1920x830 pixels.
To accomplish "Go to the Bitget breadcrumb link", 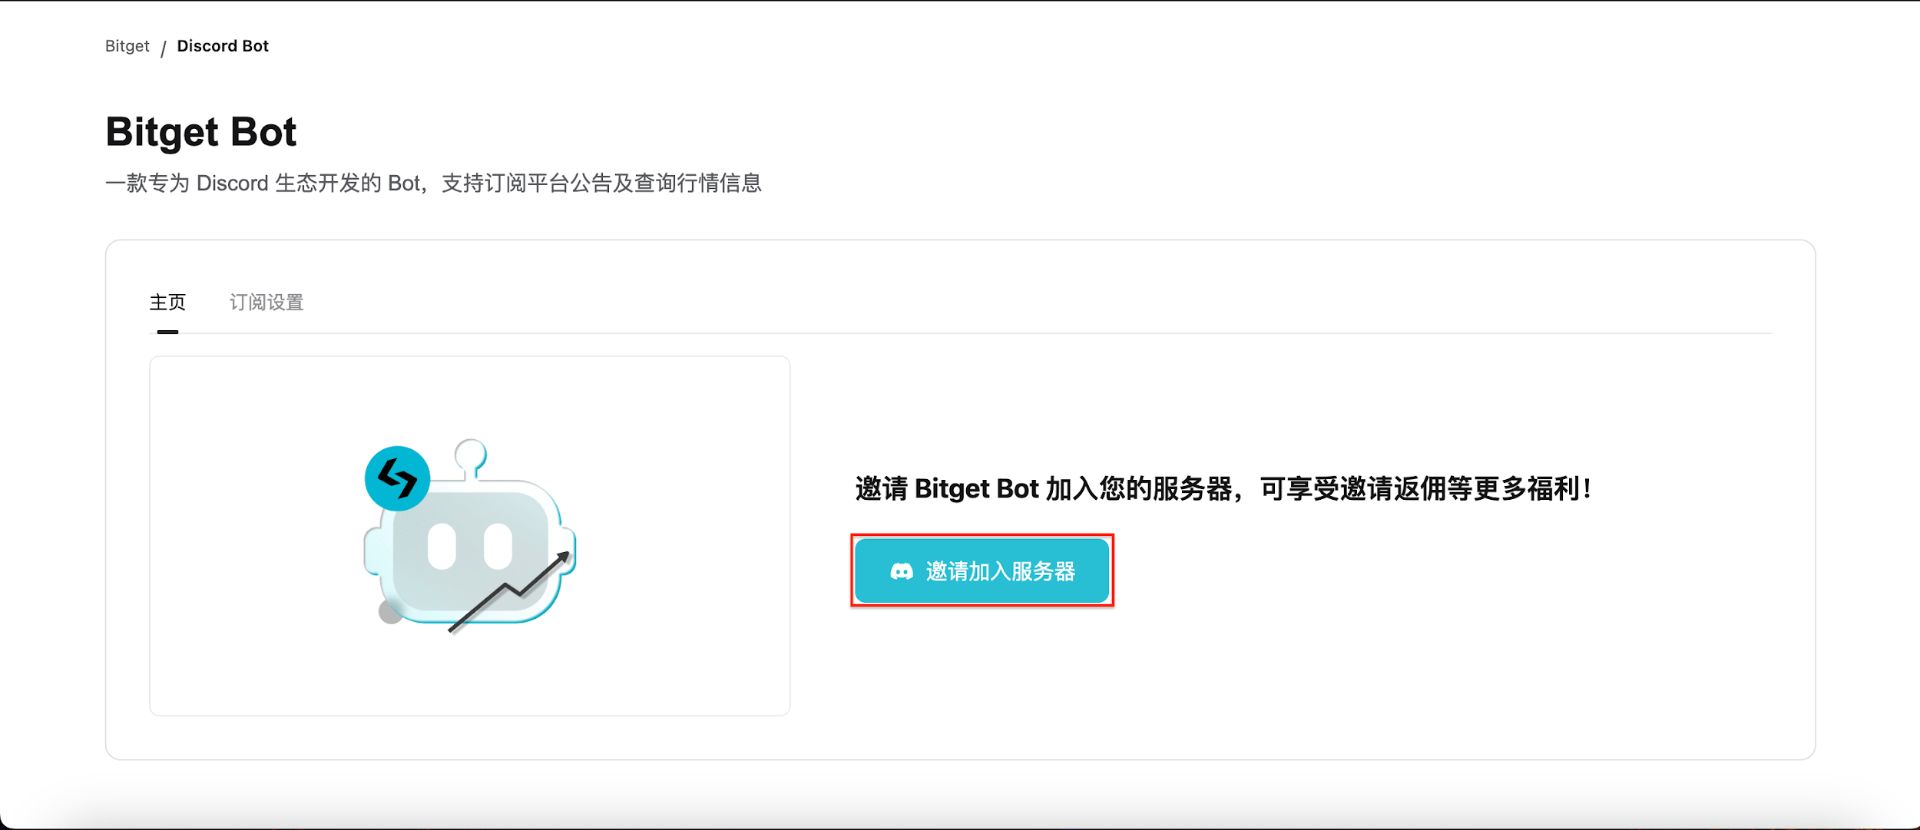I will point(127,46).
